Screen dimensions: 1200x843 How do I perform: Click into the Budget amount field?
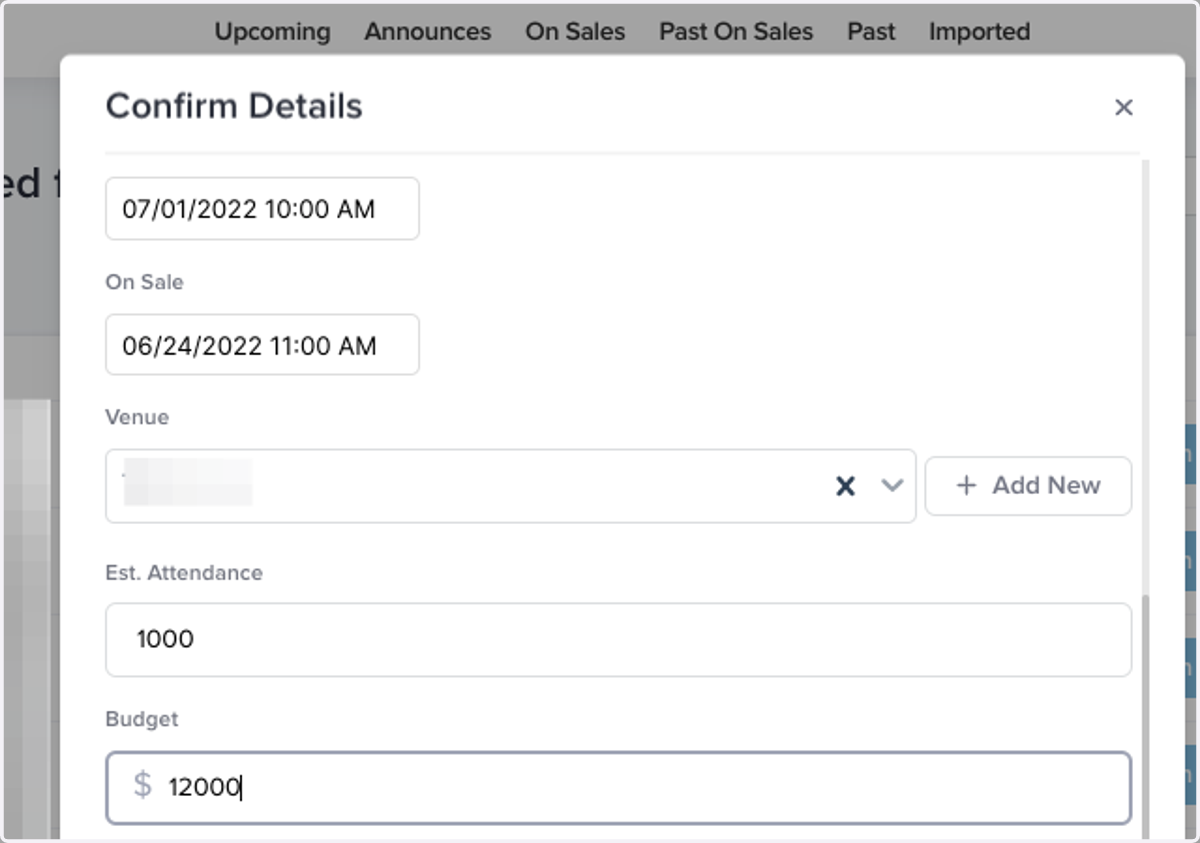point(618,788)
